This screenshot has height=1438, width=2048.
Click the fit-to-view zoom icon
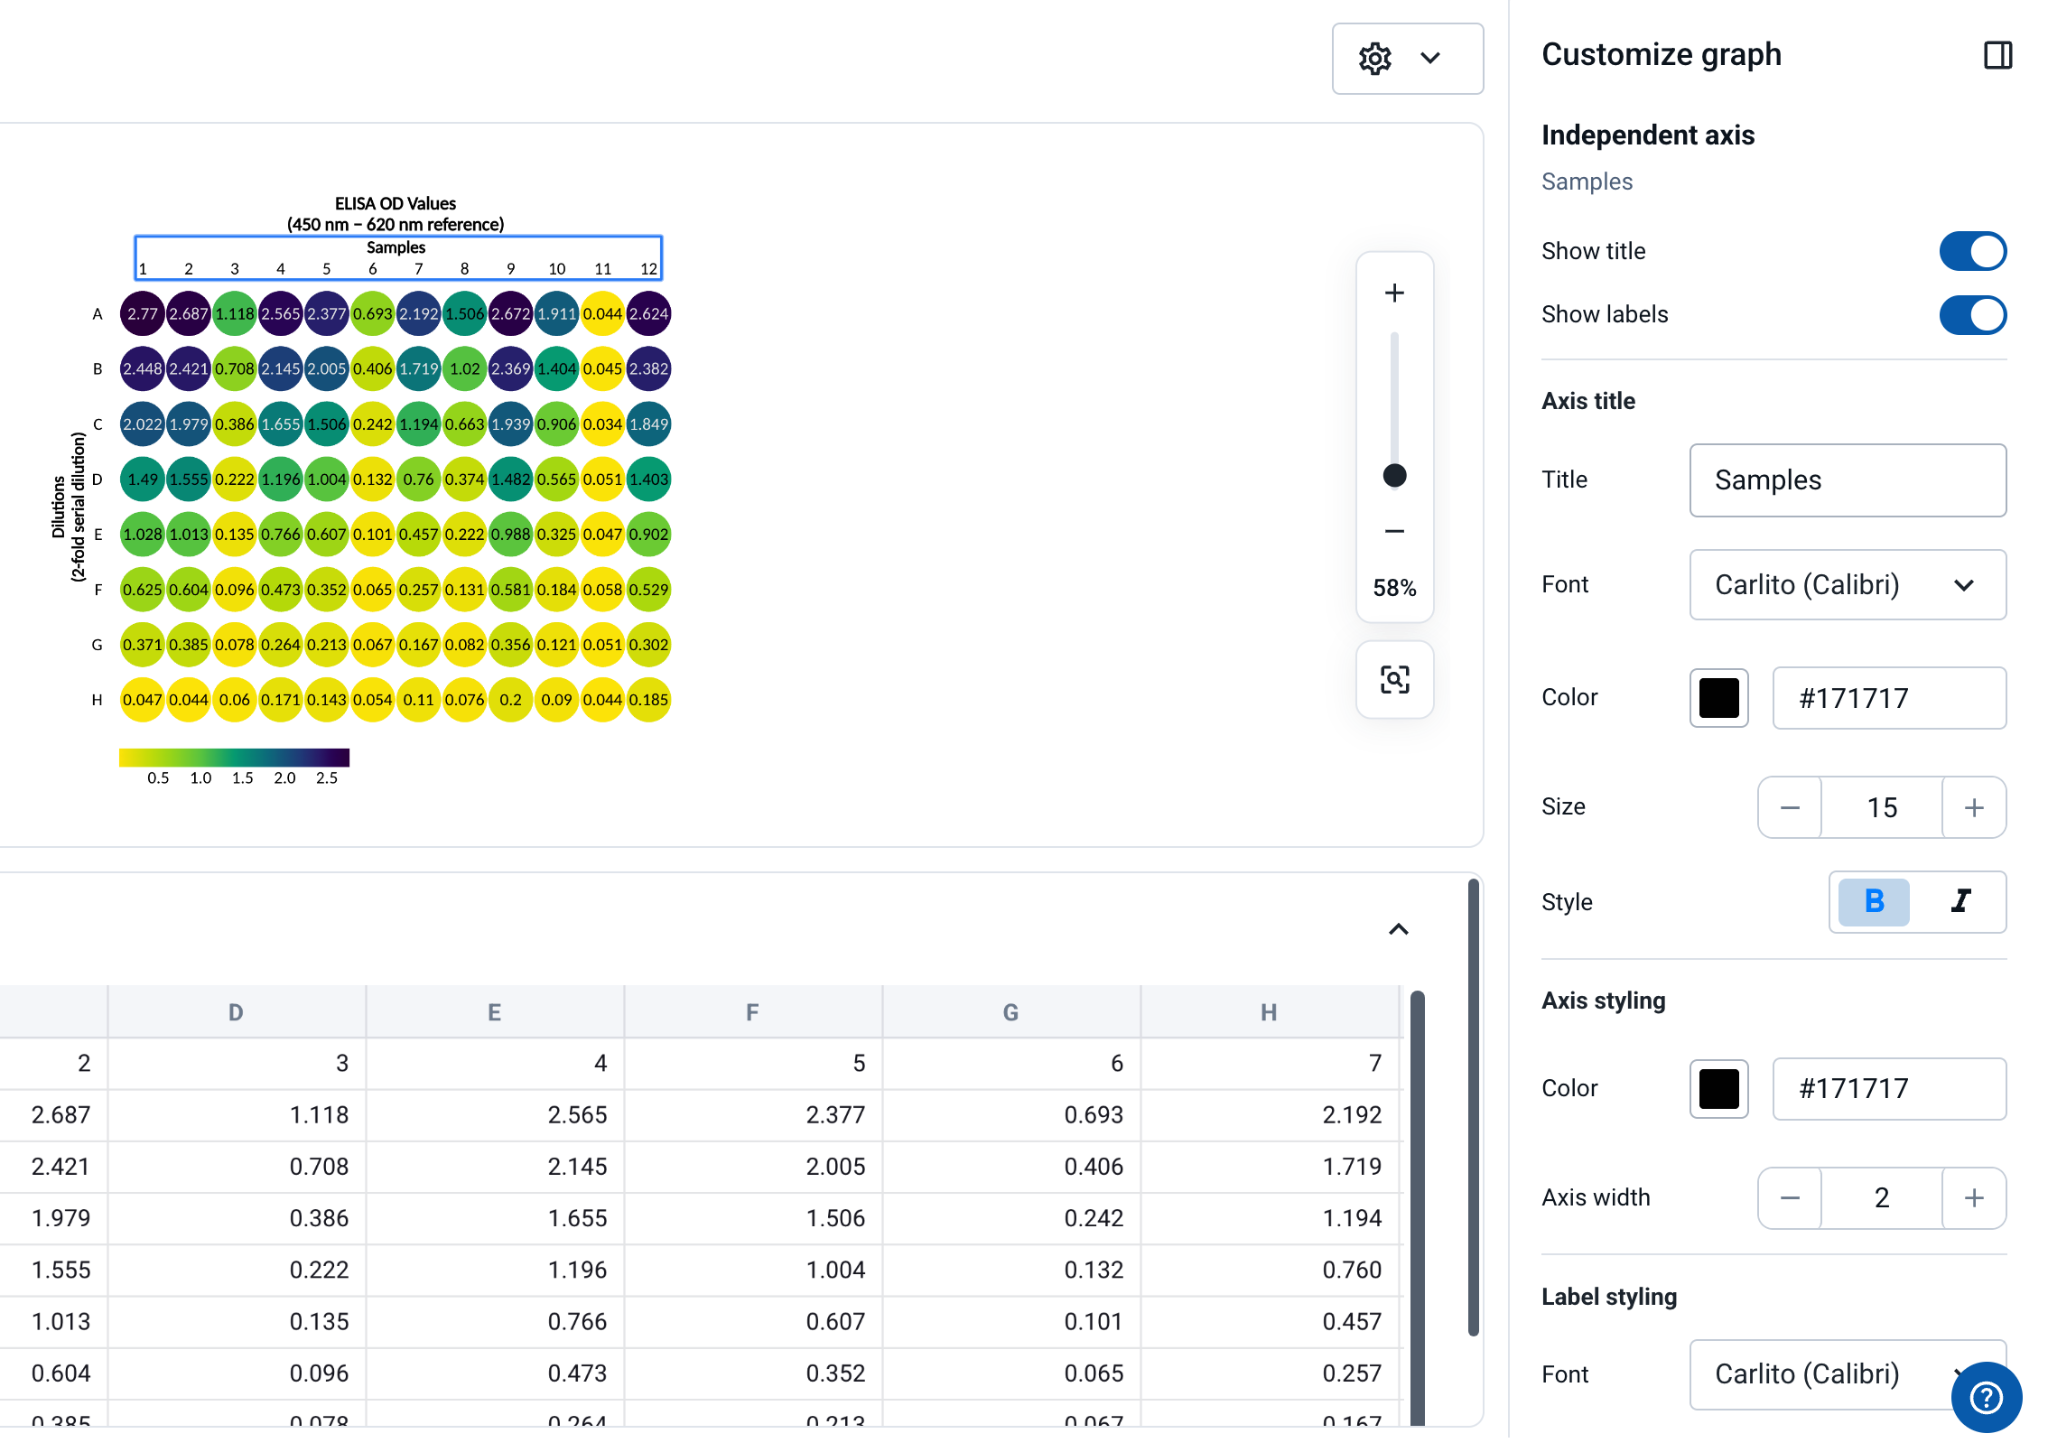[1394, 680]
